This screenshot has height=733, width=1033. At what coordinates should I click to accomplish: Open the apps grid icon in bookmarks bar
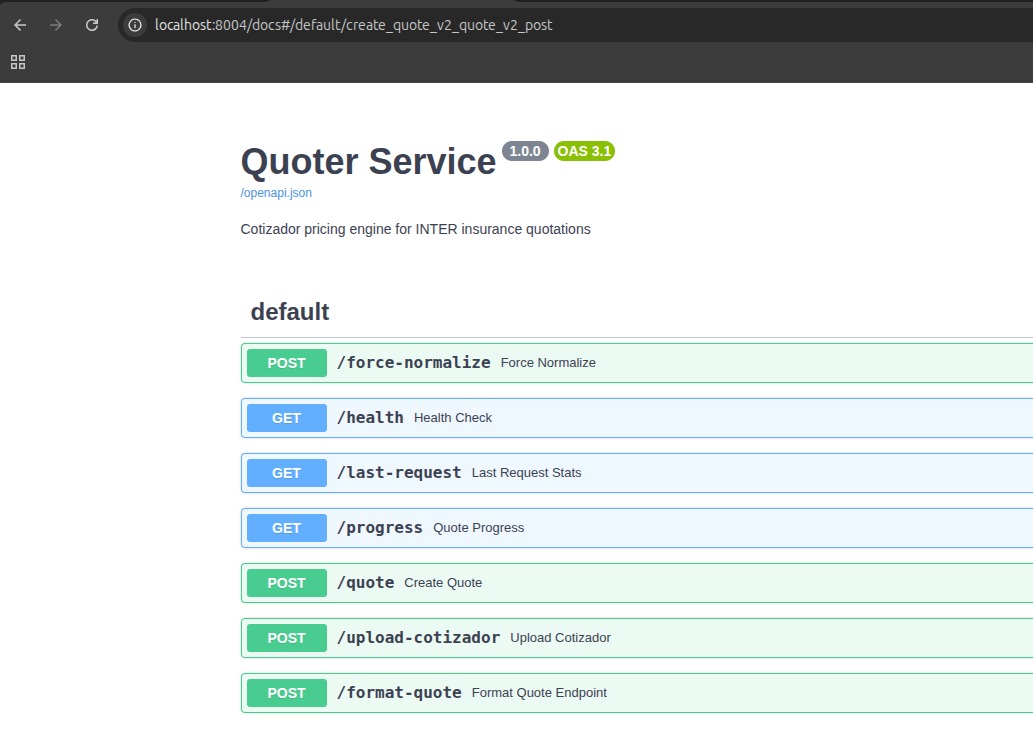point(18,62)
